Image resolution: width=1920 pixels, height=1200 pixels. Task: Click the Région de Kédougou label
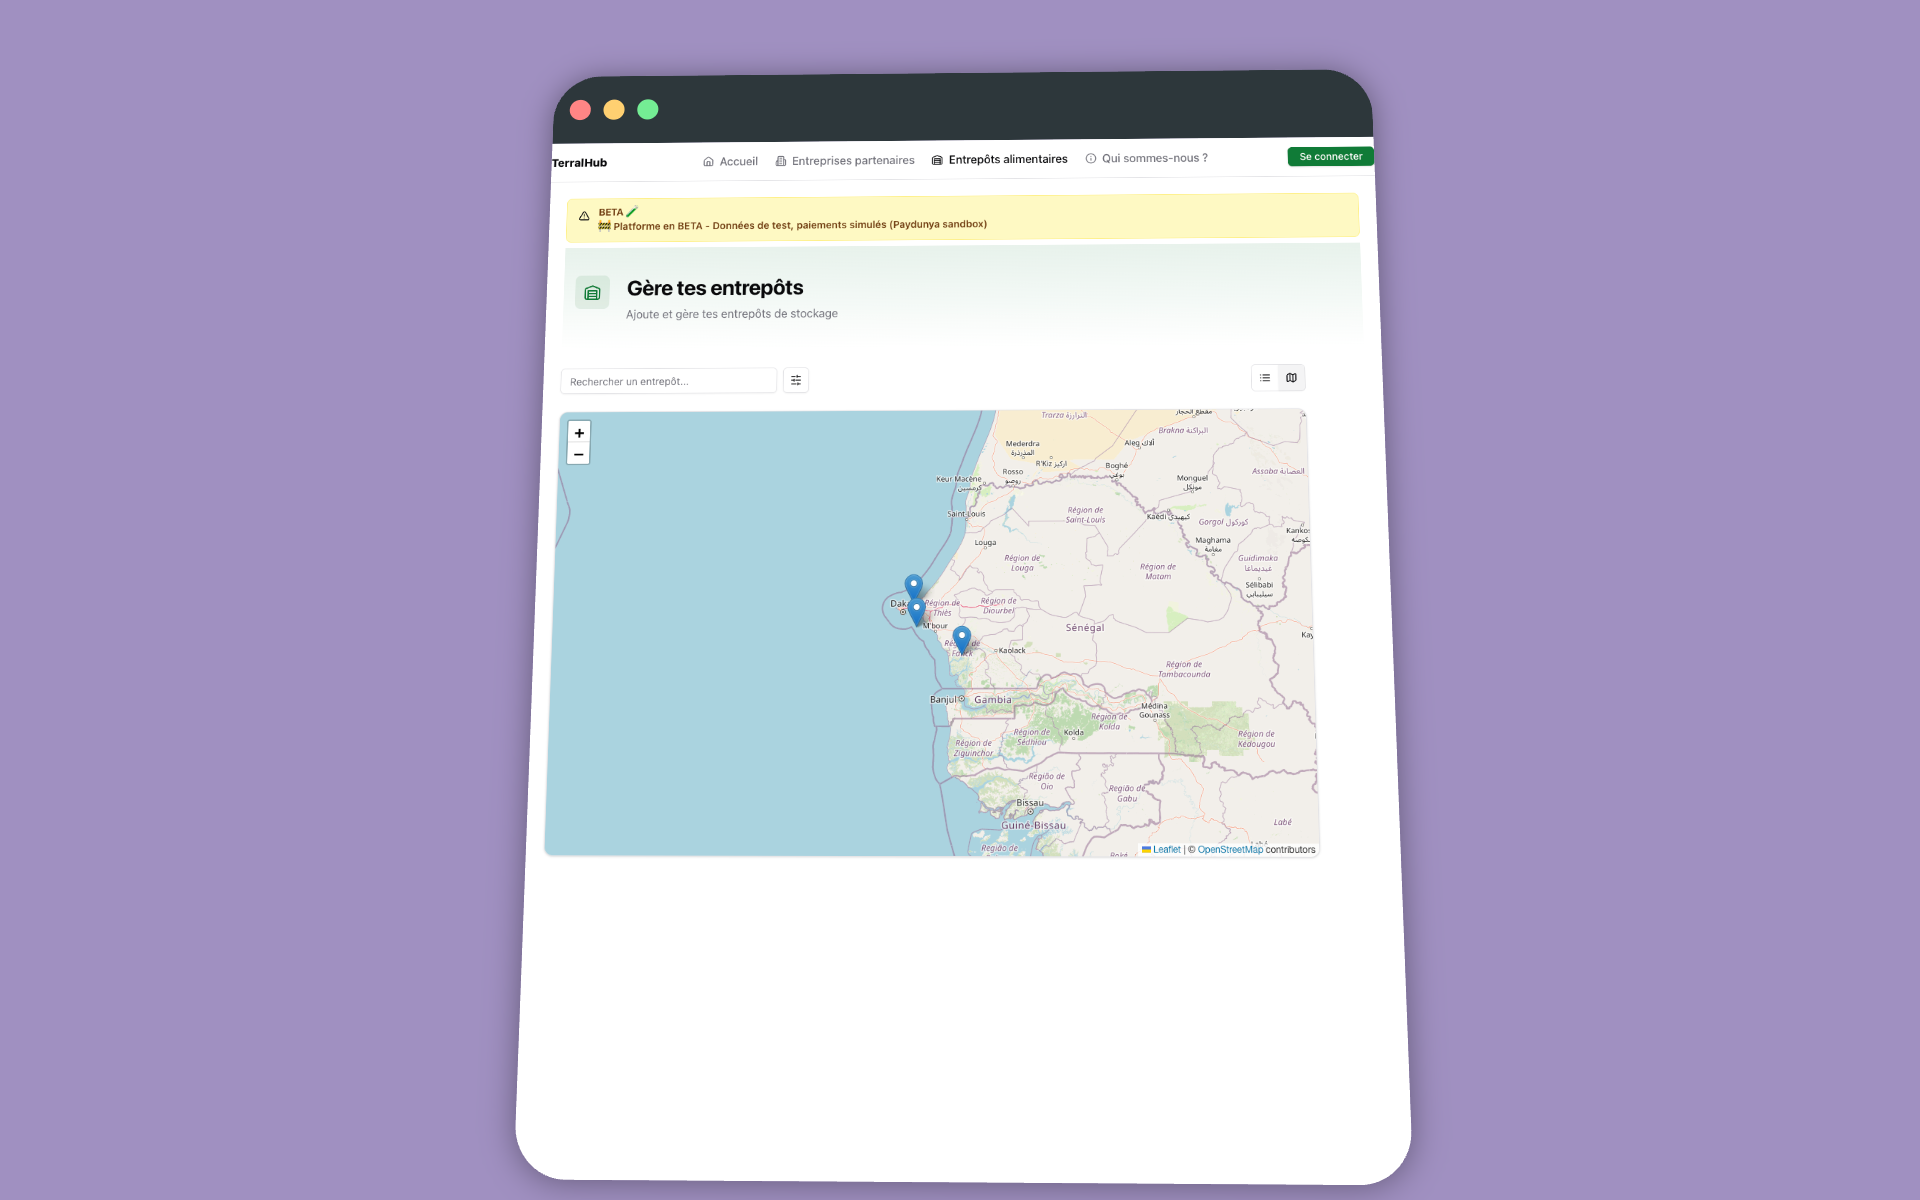click(x=1257, y=739)
